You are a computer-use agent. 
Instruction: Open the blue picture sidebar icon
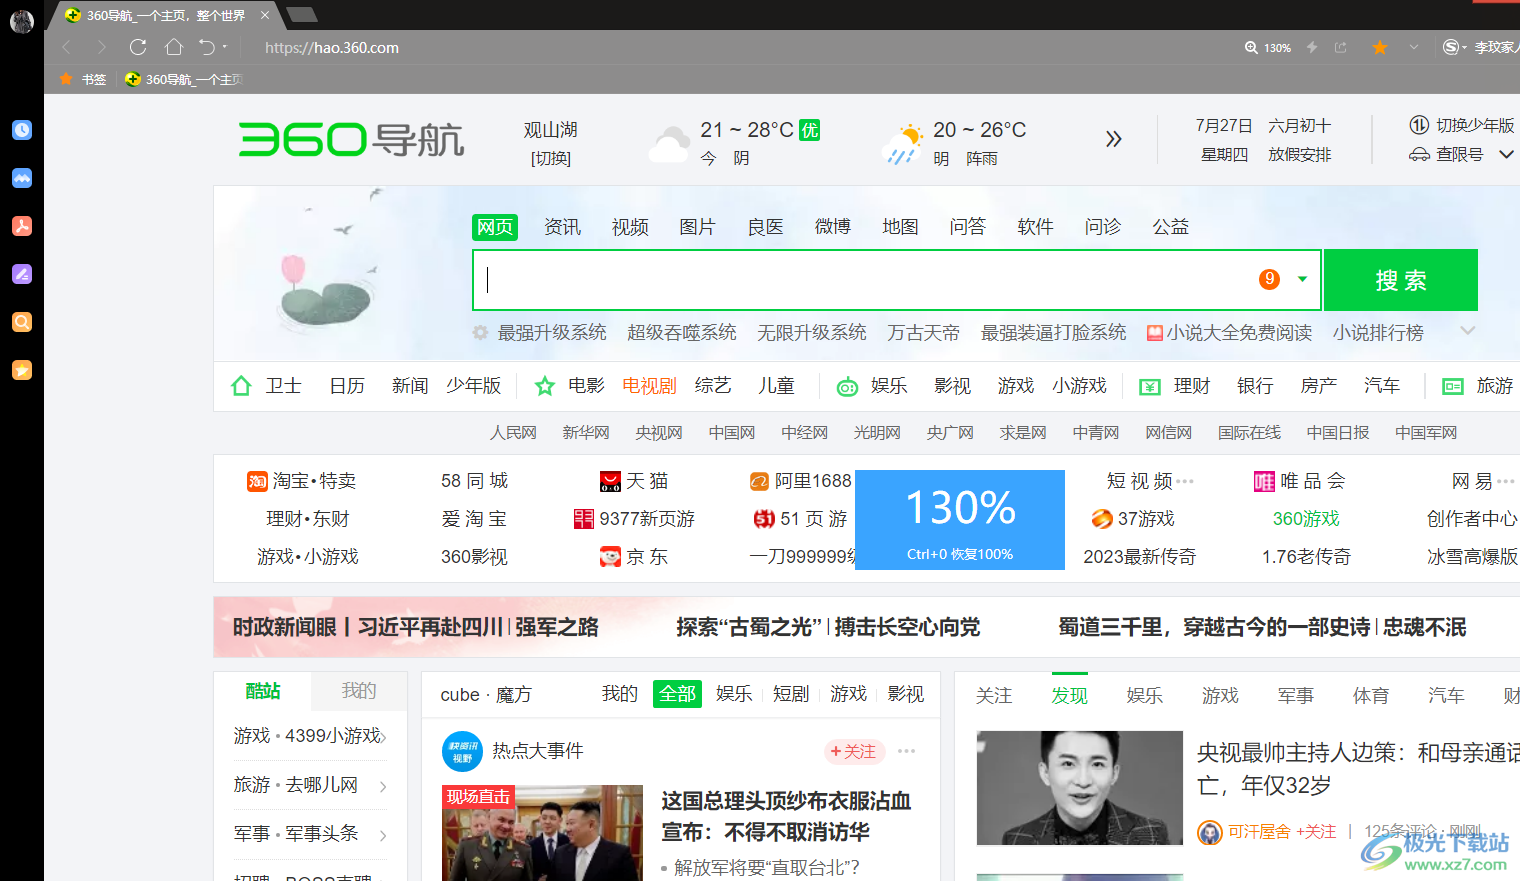tap(22, 178)
